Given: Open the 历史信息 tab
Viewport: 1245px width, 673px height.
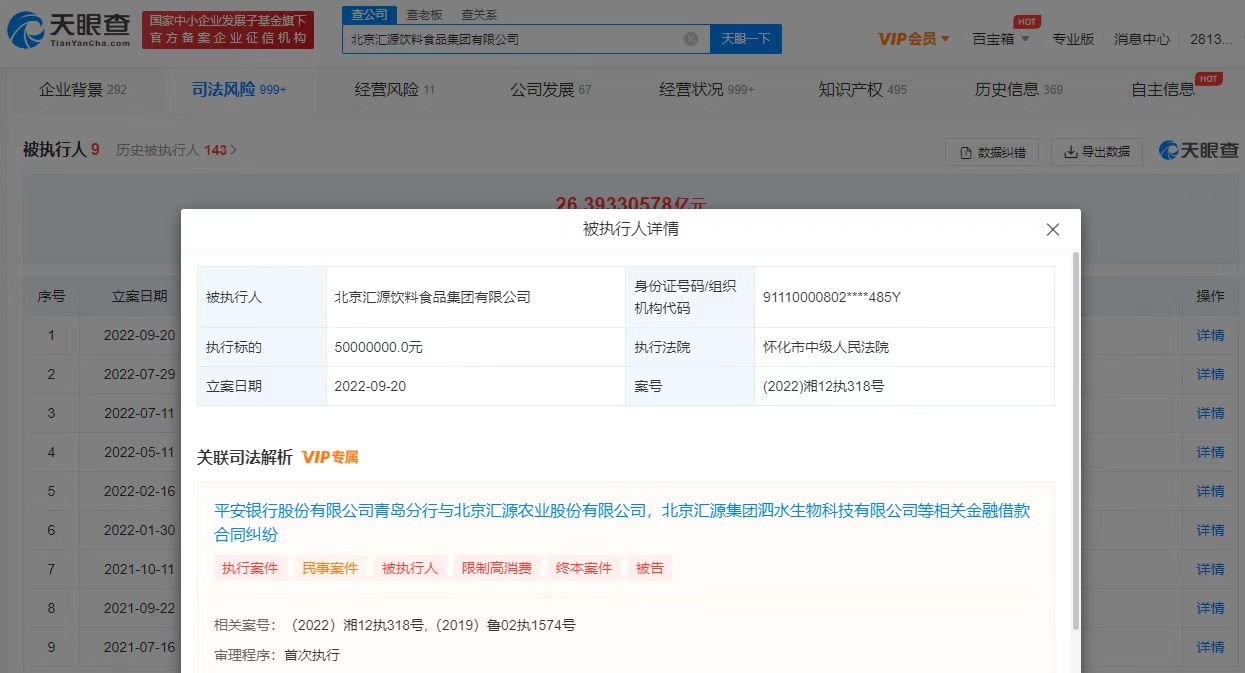Looking at the screenshot, I should (1019, 90).
